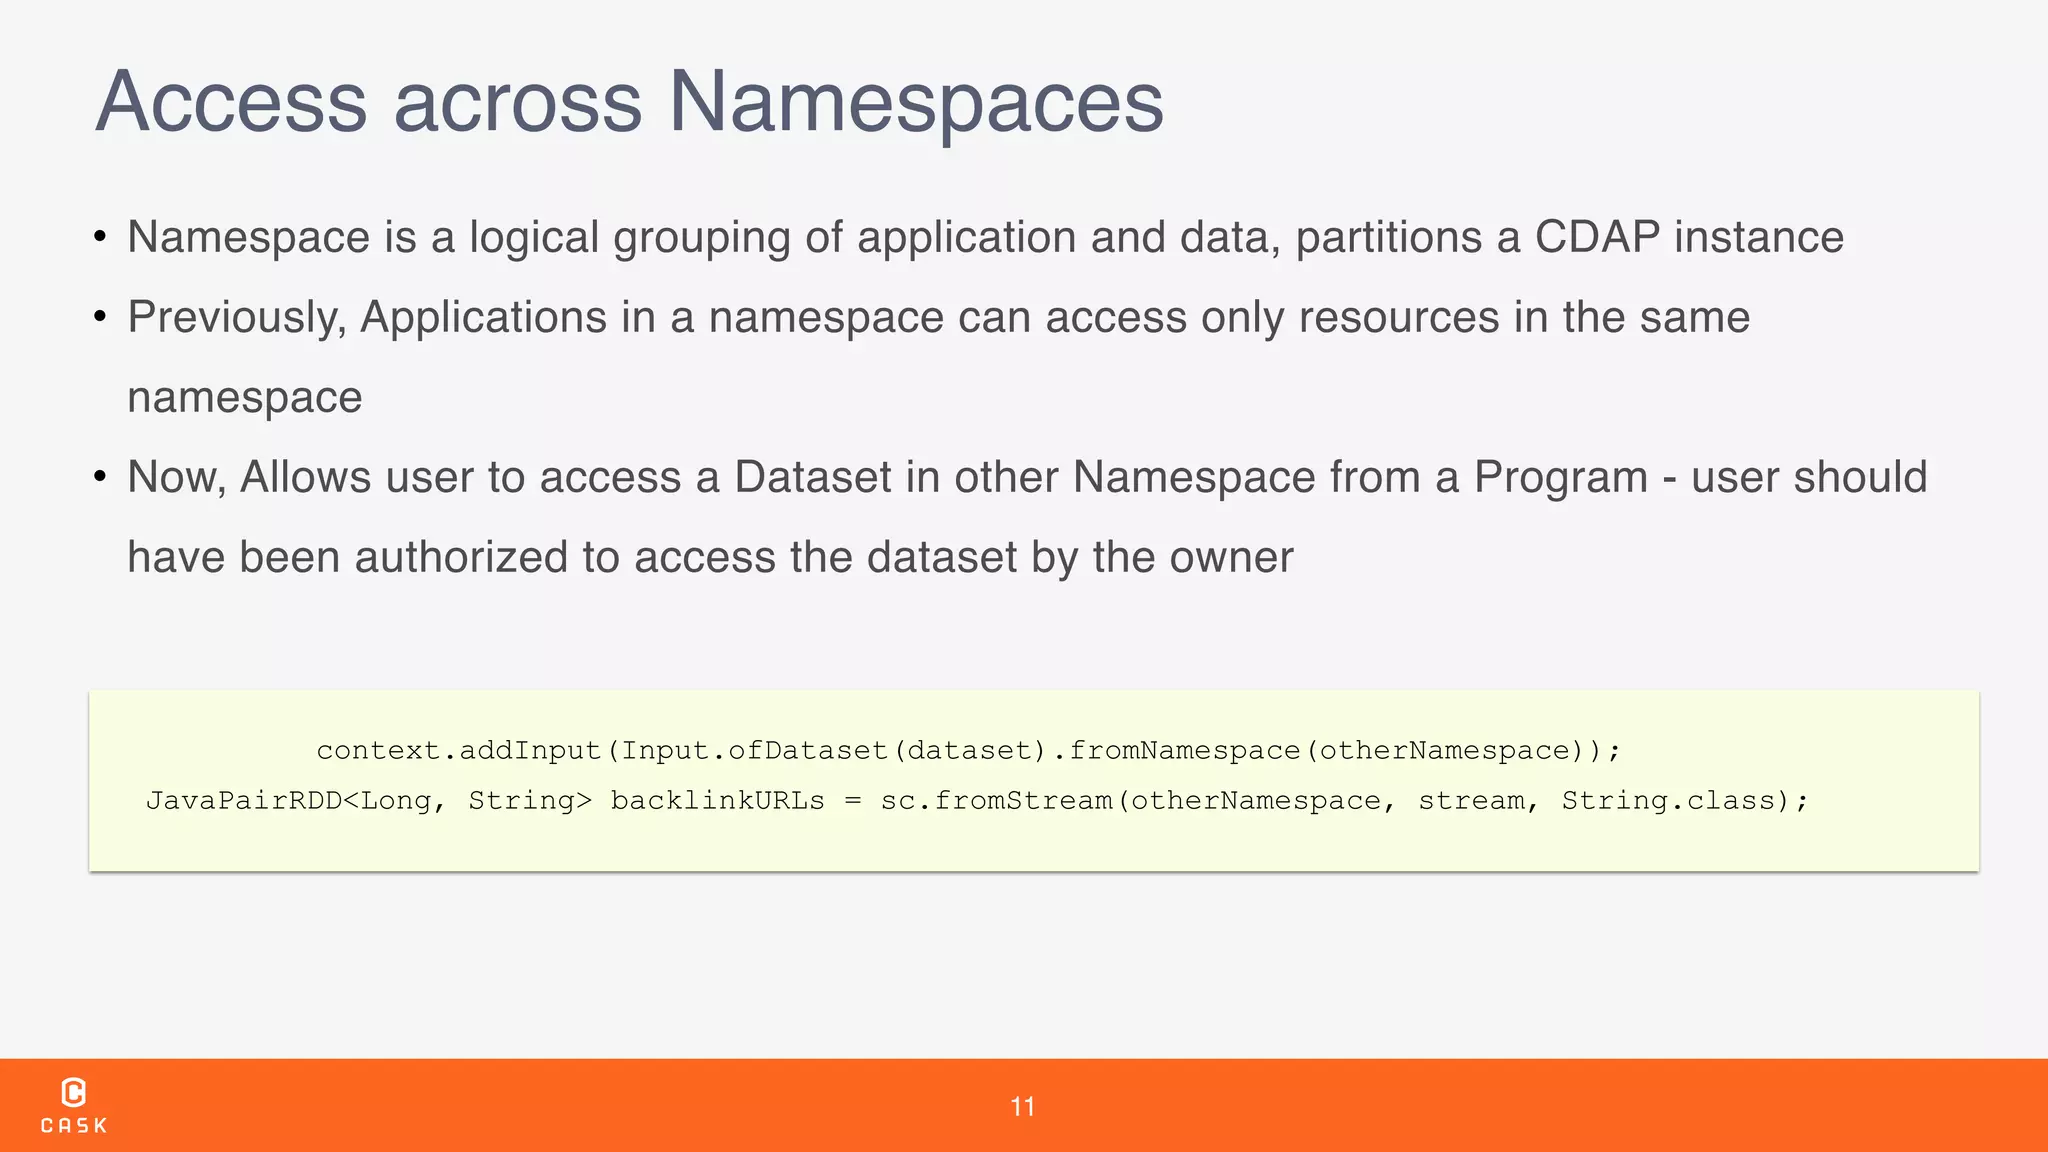
Task: Select the bullet 'Namespace is a logical grouping'
Action: coord(985,238)
